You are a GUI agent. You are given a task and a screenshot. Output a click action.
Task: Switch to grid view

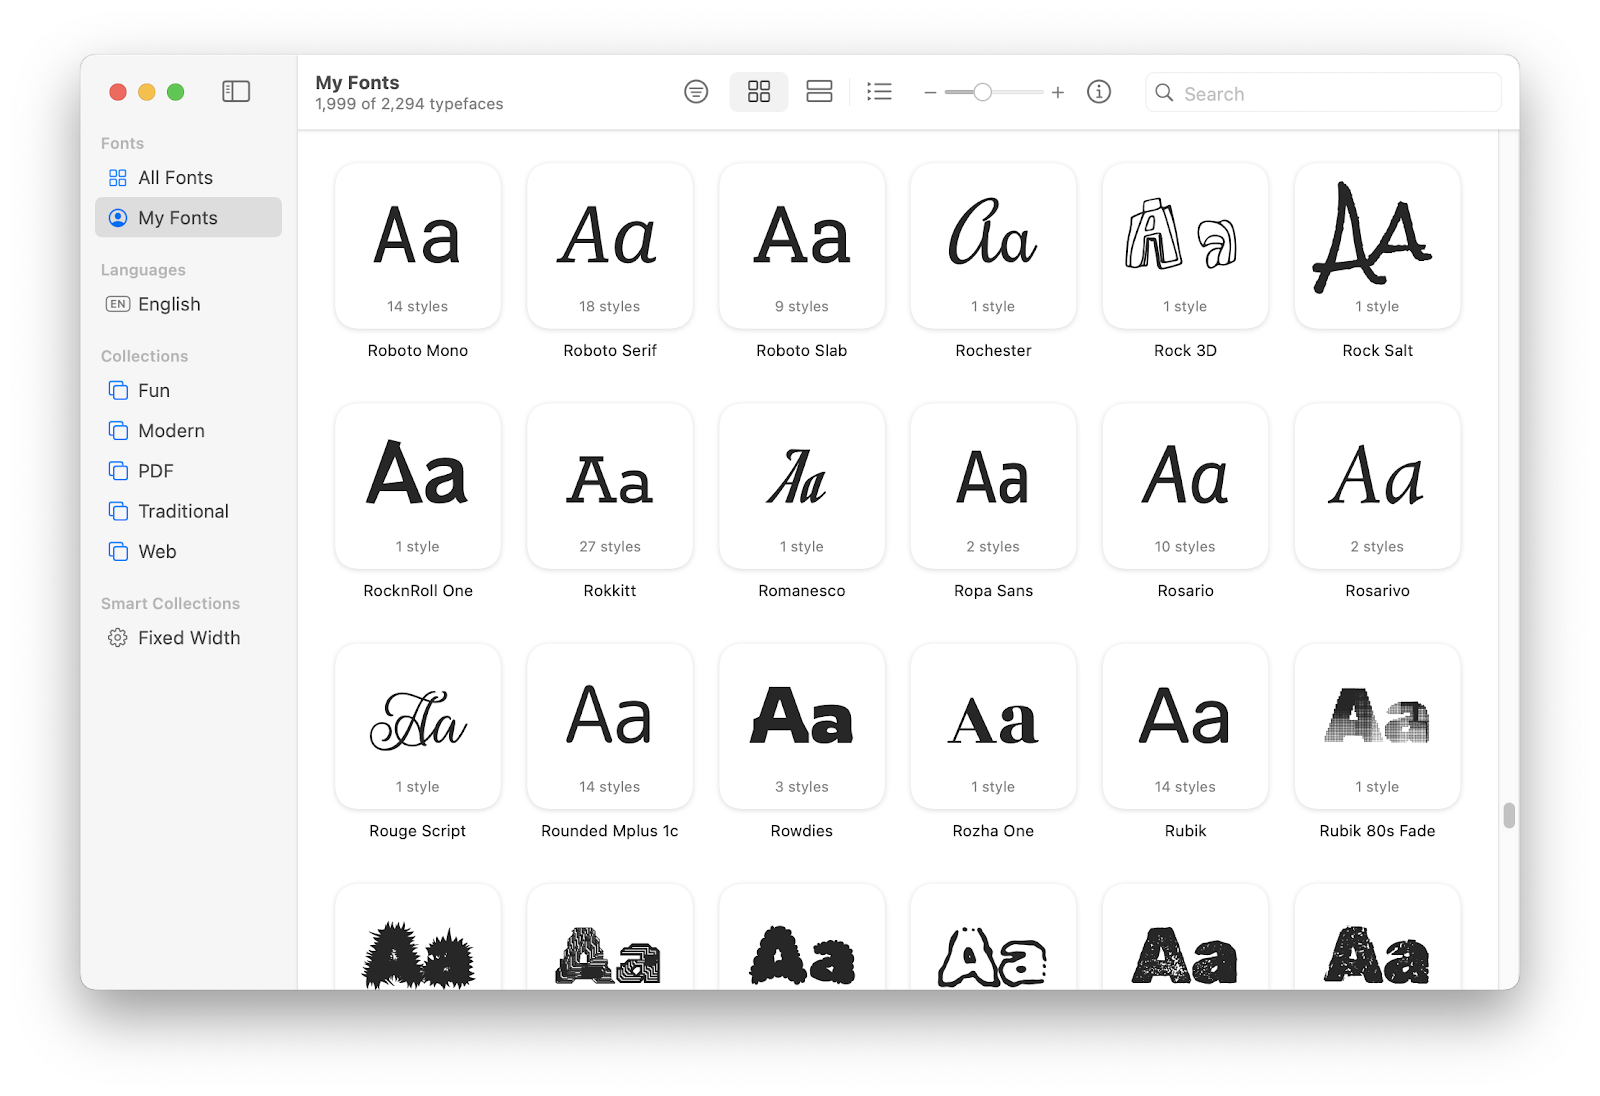759,92
